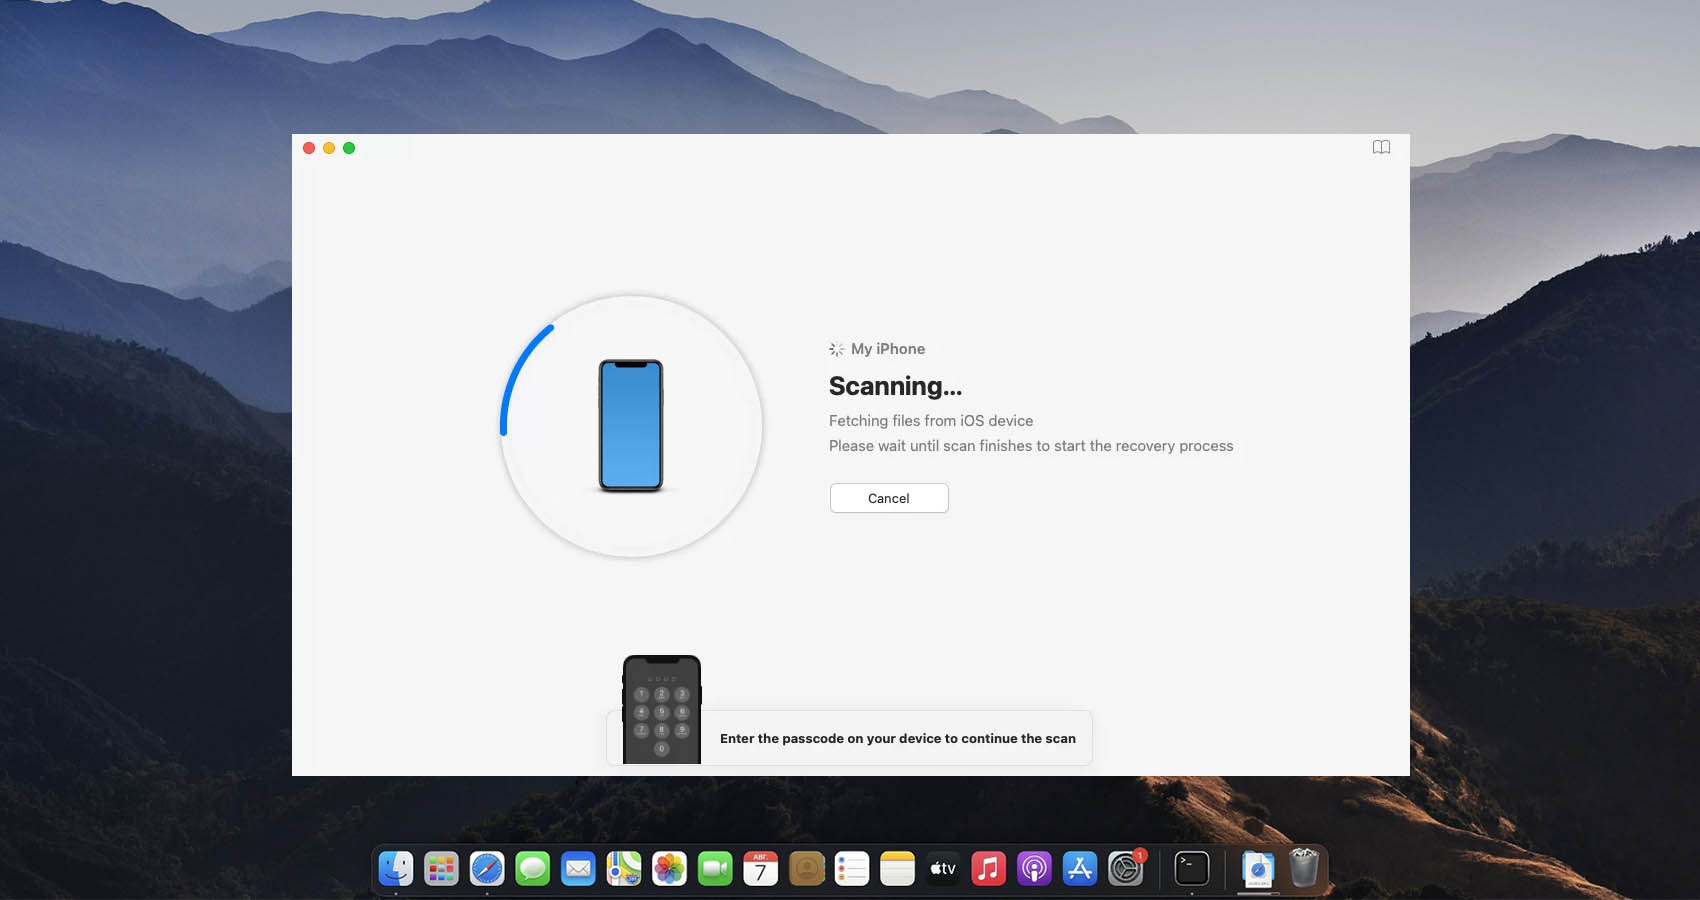Close the scanning window with red button

[x=309, y=148]
